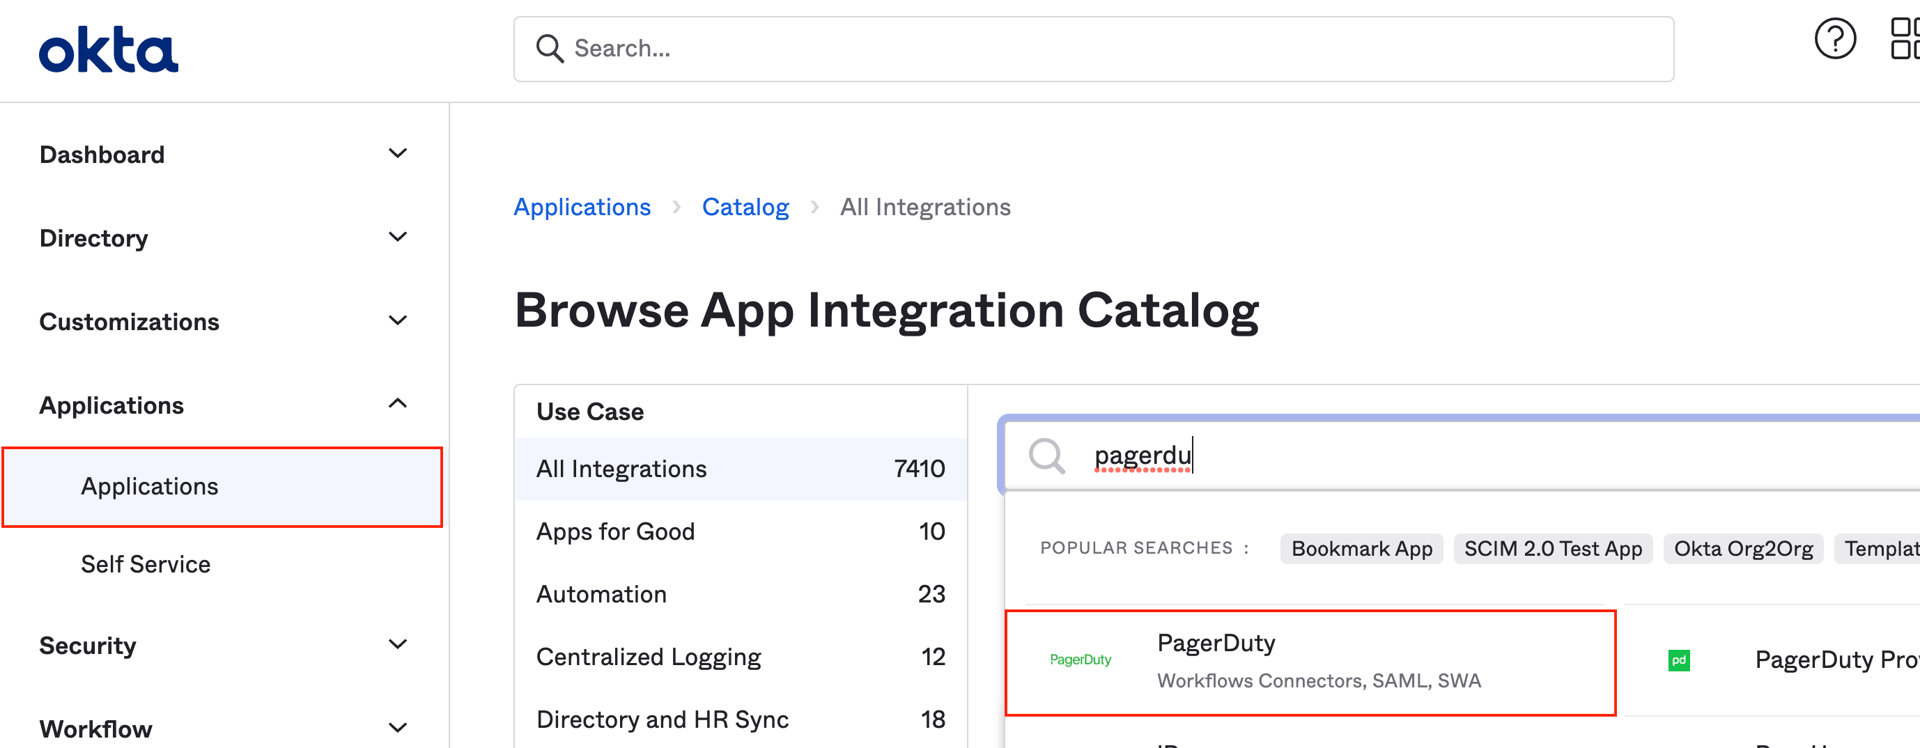1920x748 pixels.
Task: Select Bookmark App popular search
Action: pos(1361,549)
